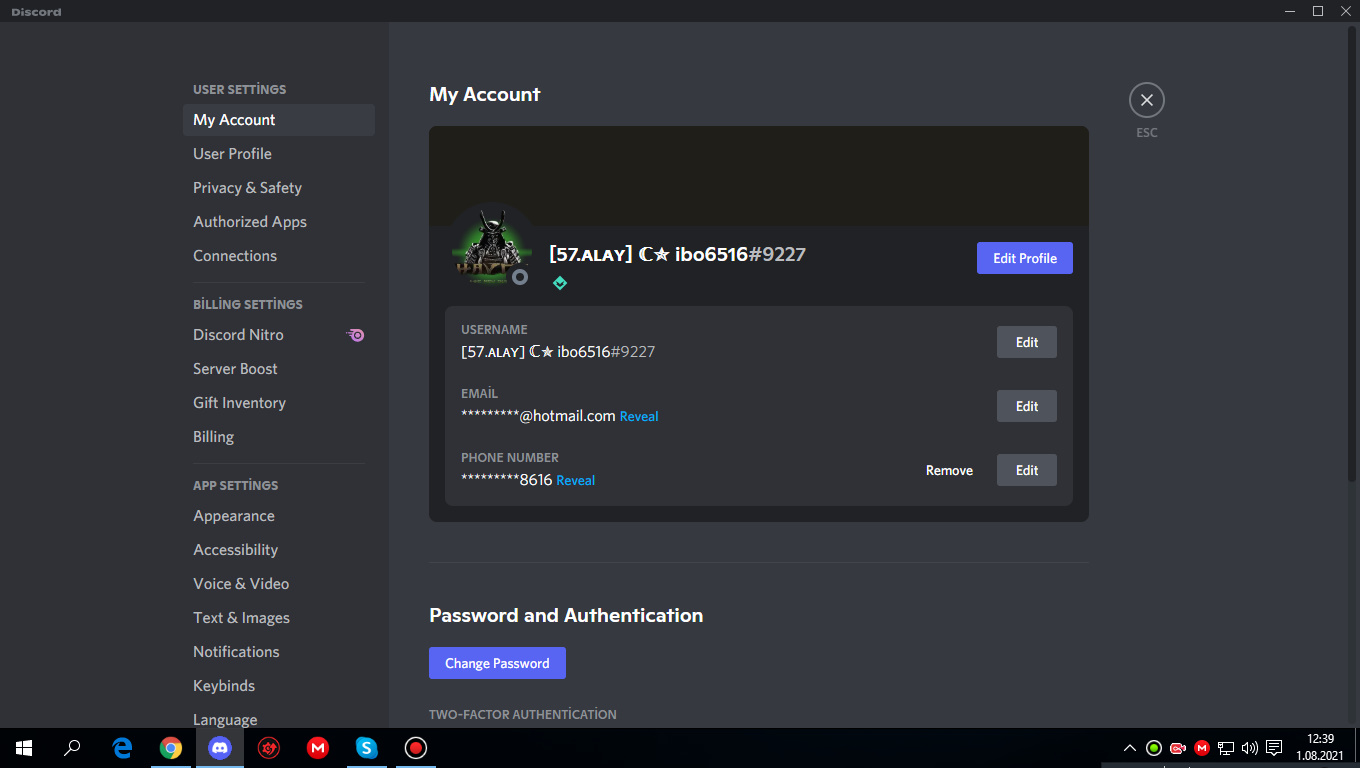This screenshot has width=1360, height=768.
Task: Open Keybinds settings
Action: [279, 686]
